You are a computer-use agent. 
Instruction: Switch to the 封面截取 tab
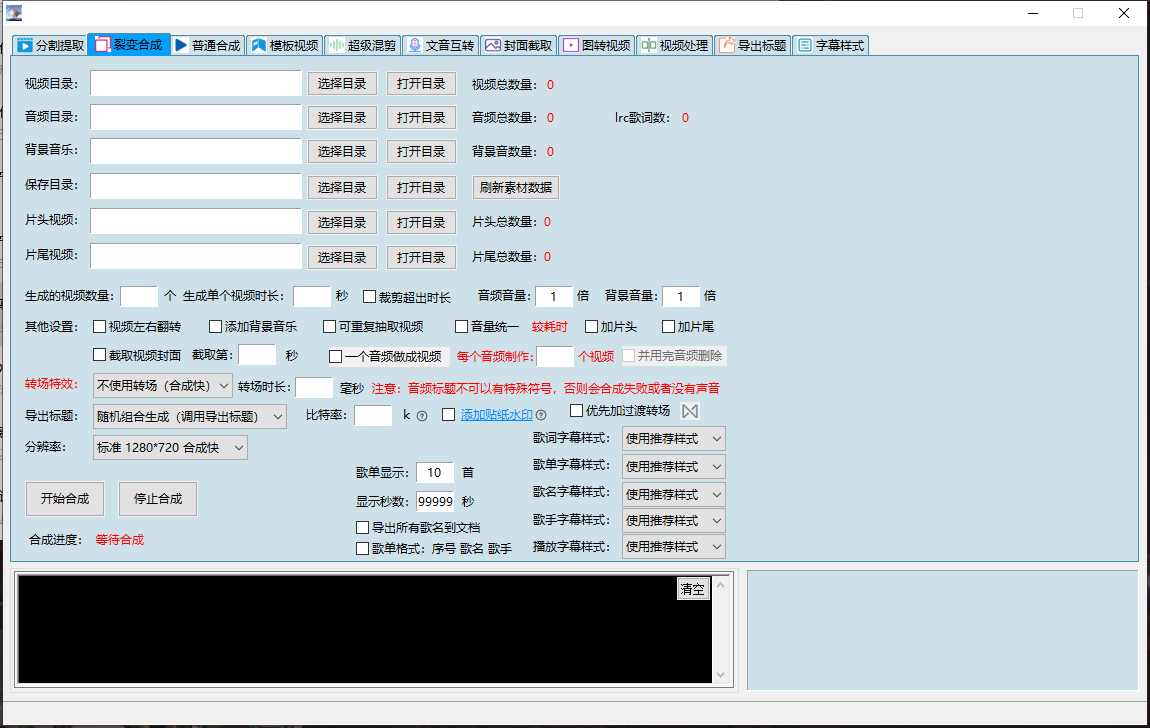click(518, 45)
